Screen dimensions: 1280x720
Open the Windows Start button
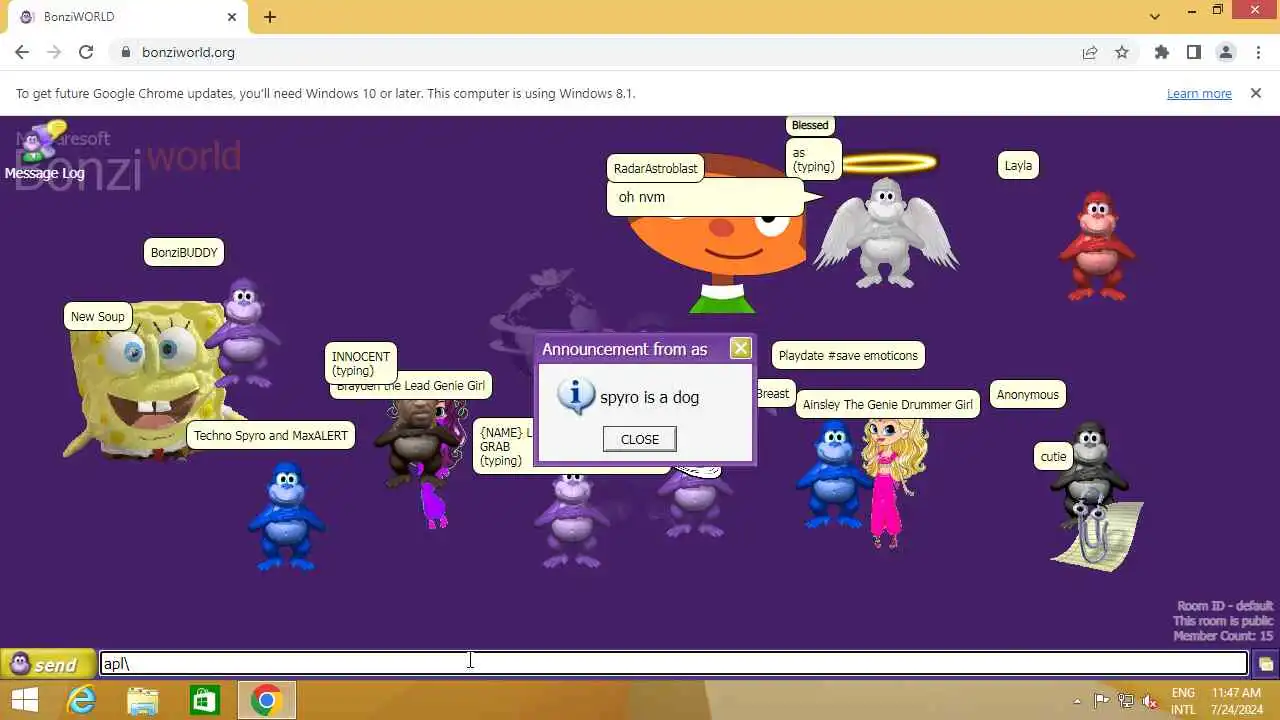pyautogui.click(x=24, y=701)
